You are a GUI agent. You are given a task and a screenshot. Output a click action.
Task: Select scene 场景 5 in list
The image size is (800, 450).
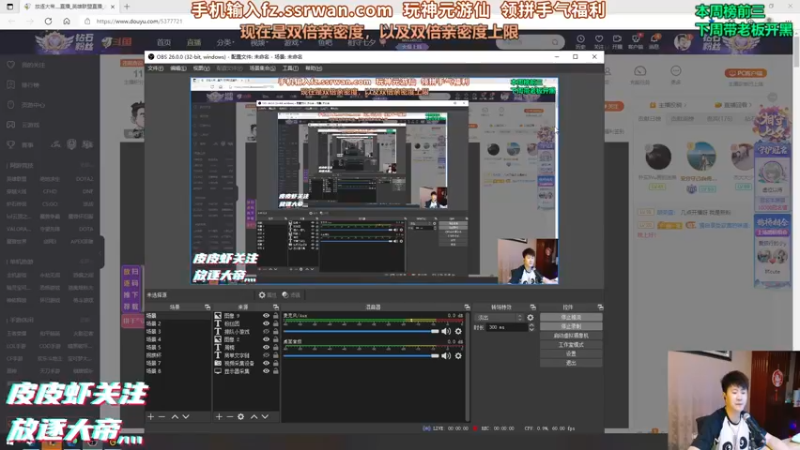click(177, 347)
